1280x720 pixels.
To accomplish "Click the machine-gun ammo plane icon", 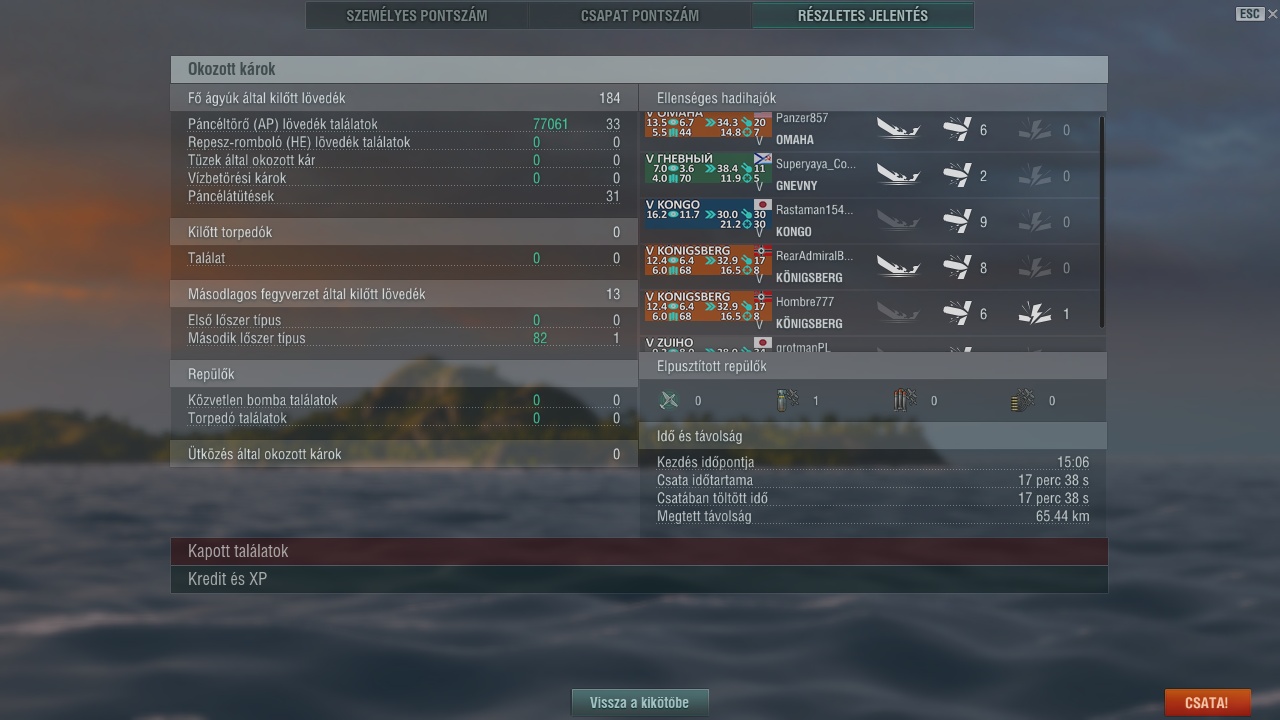I will [1022, 400].
